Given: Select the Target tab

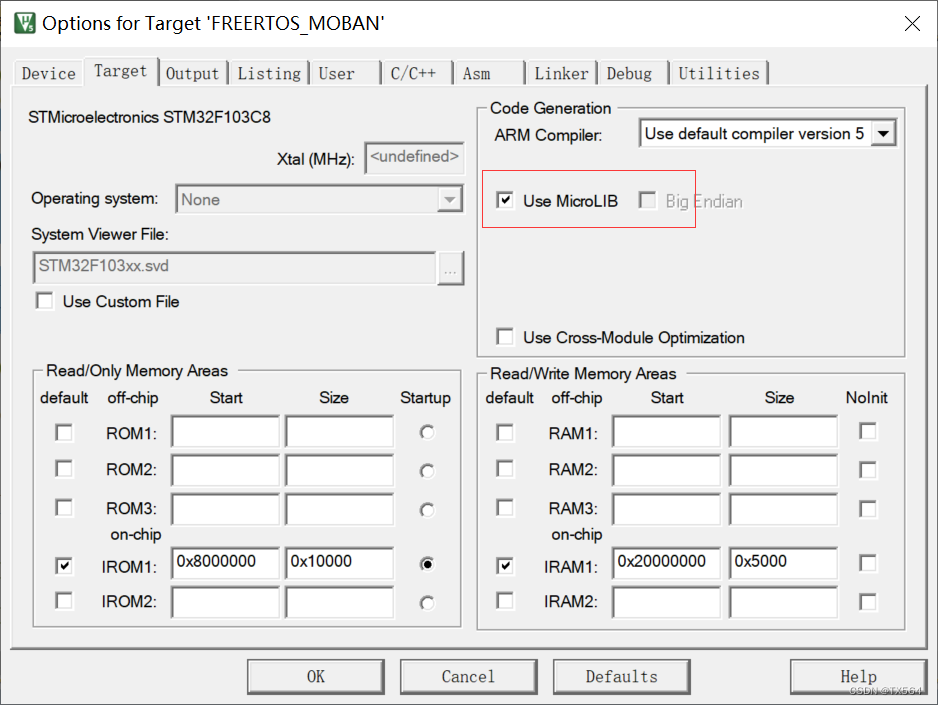Looking at the screenshot, I should 121,71.
